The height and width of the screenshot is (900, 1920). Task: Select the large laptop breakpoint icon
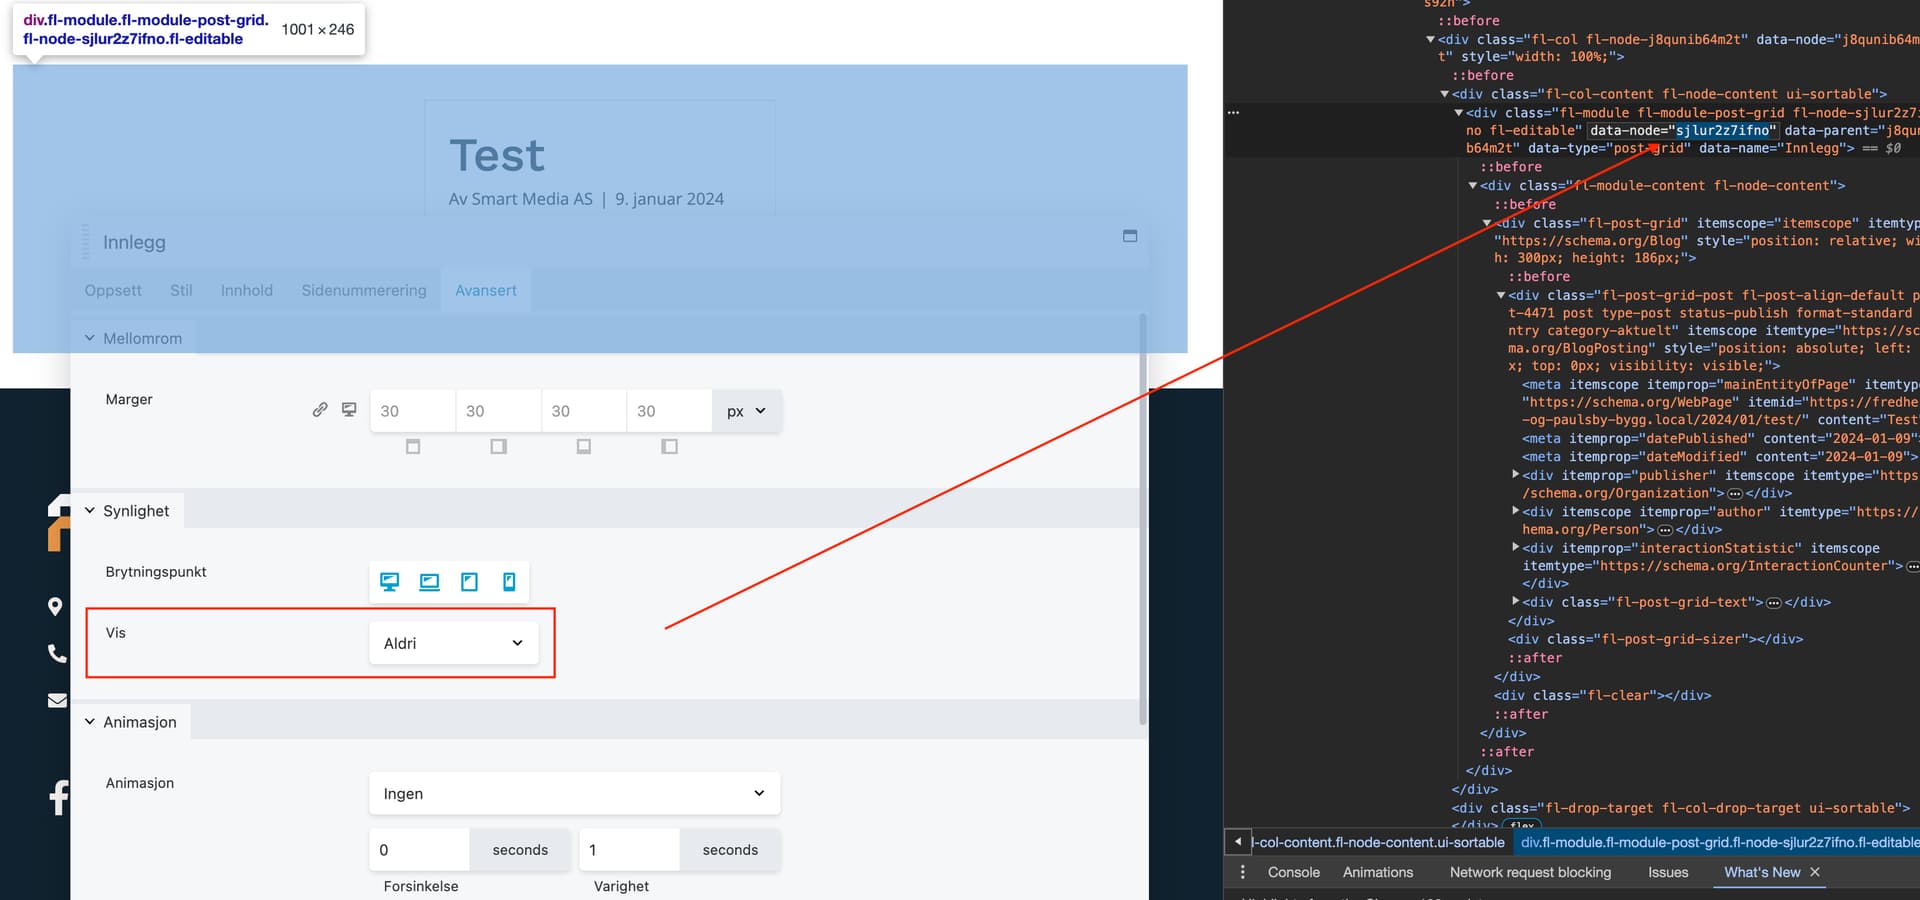pyautogui.click(x=429, y=582)
